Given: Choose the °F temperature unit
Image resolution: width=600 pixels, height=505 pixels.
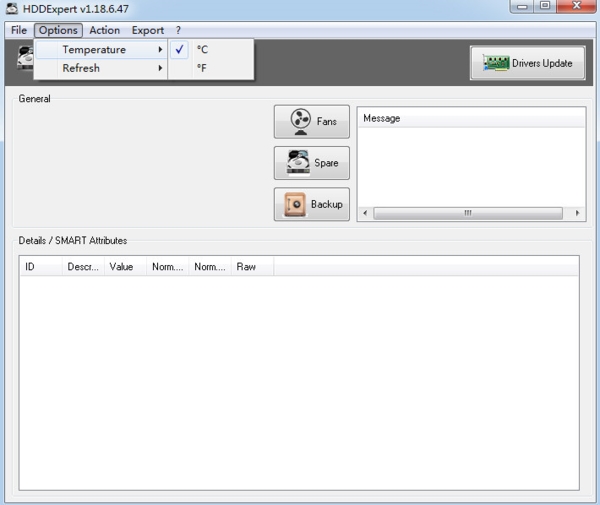Looking at the screenshot, I should pyautogui.click(x=211, y=68).
